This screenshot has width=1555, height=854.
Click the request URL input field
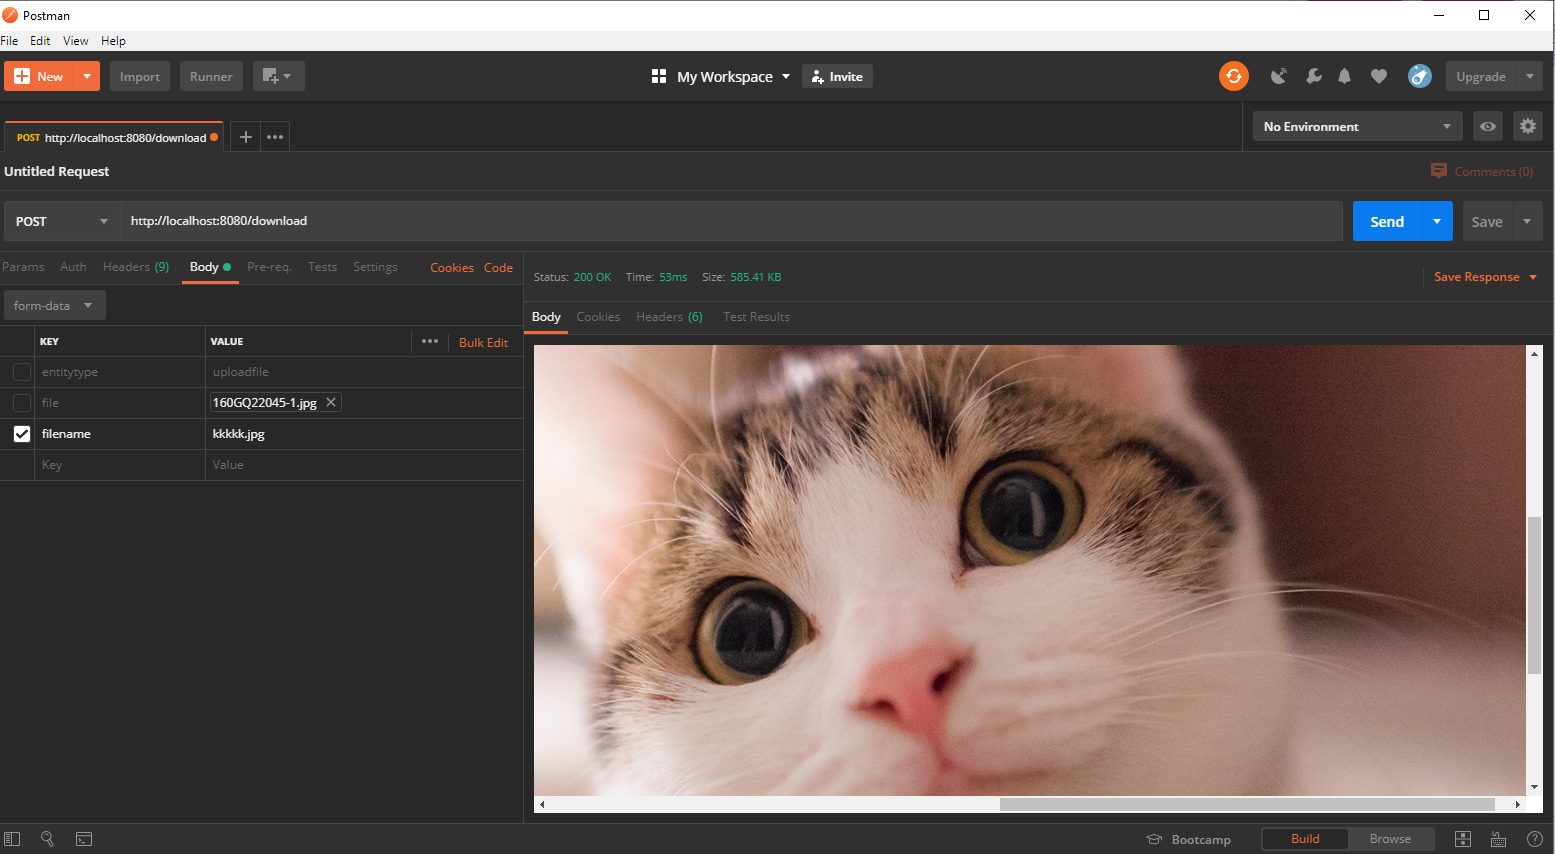(731, 221)
